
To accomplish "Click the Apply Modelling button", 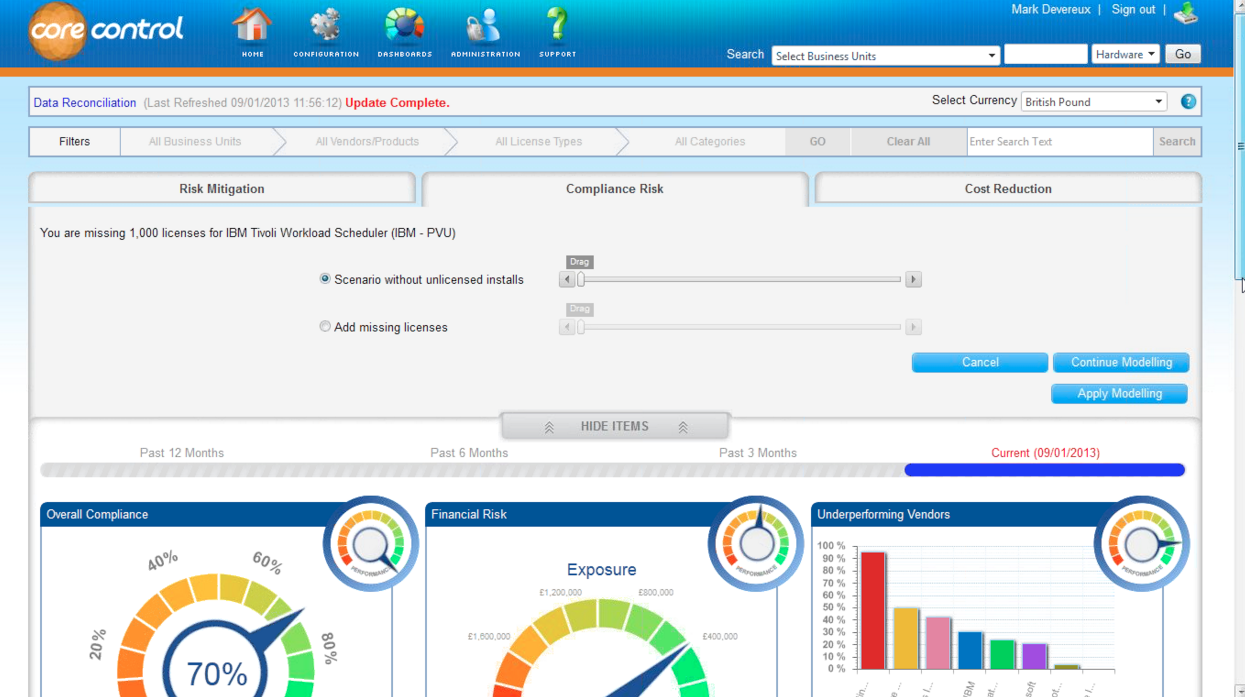I will [x=1120, y=394].
